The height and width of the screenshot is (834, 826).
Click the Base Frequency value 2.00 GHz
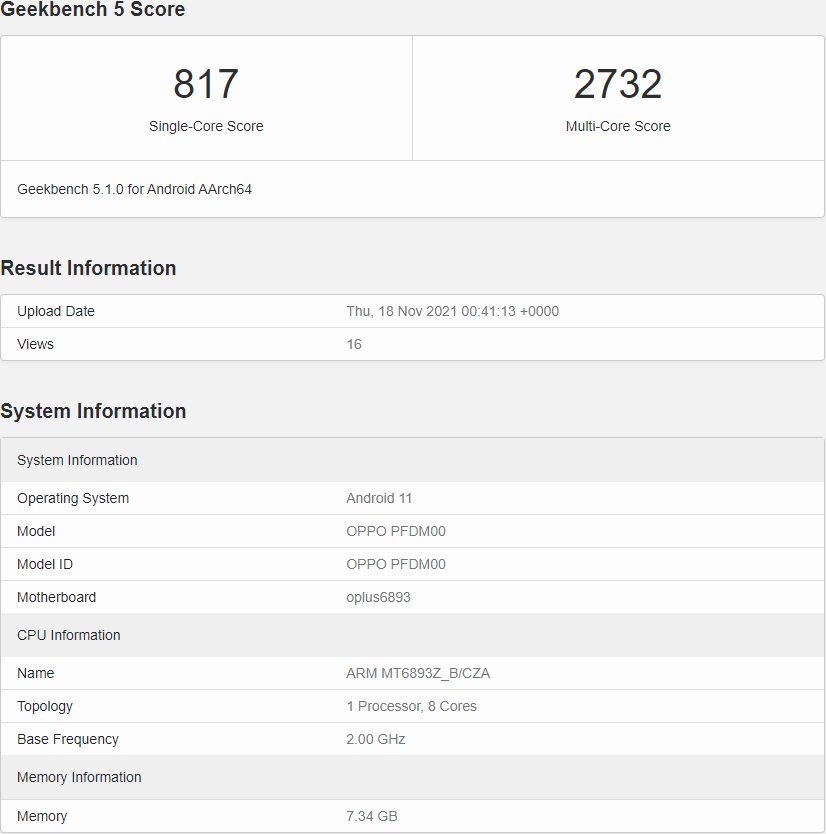coord(375,739)
